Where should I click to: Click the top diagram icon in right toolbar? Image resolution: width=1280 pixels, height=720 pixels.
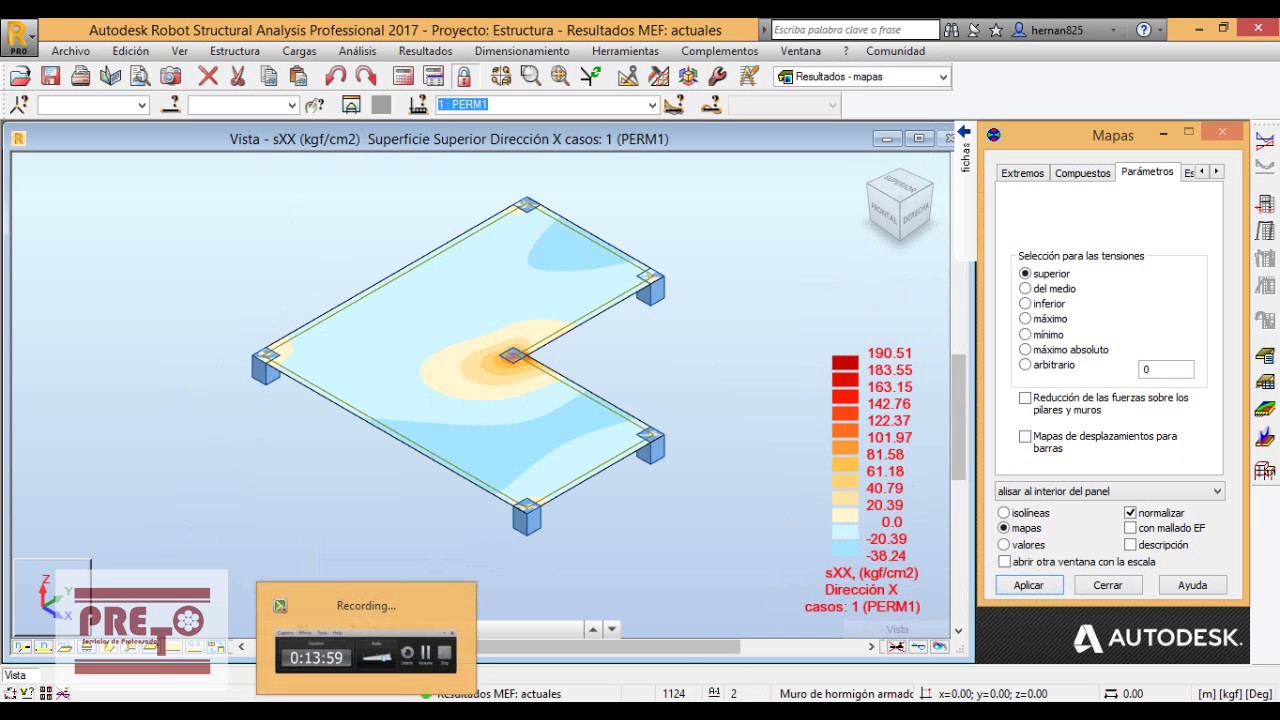click(1265, 141)
